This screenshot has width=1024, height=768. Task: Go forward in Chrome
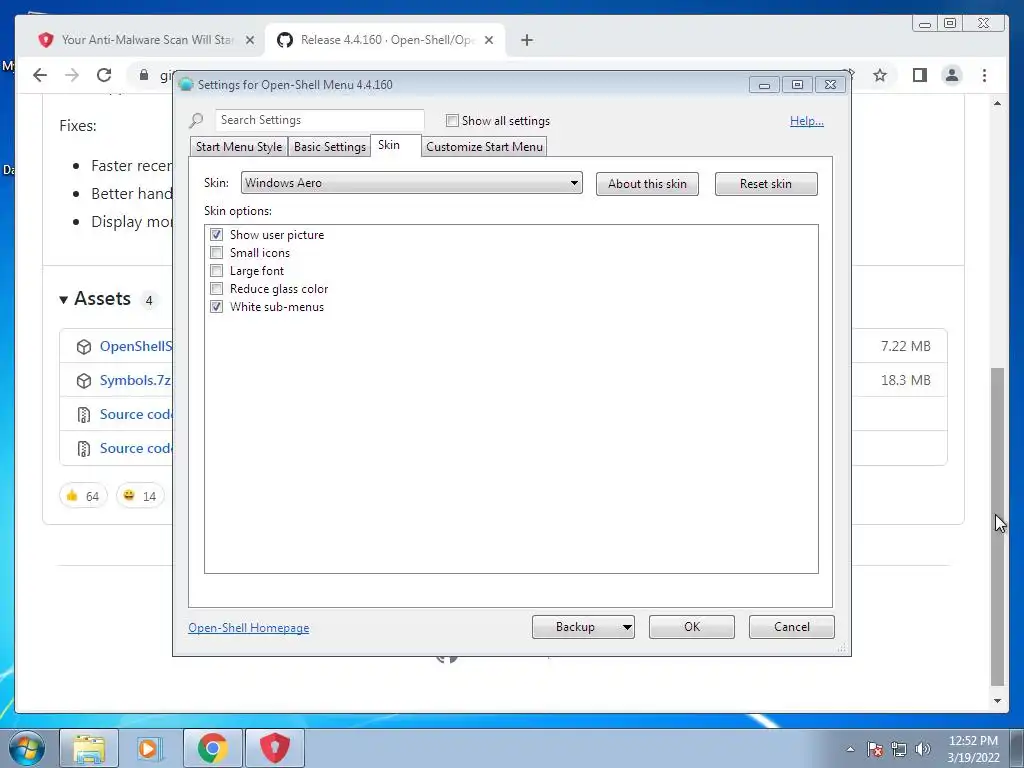point(72,75)
